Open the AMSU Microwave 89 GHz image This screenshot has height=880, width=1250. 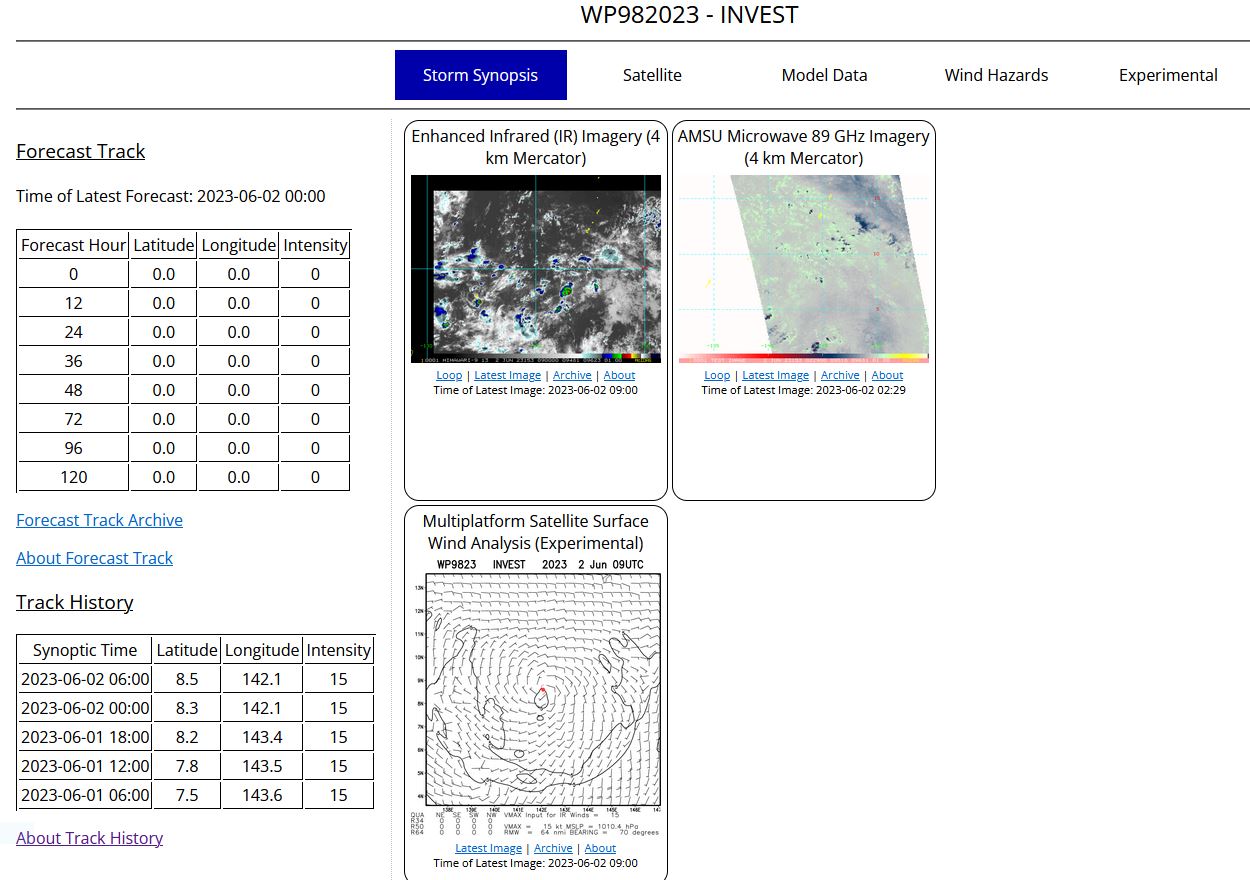tap(804, 269)
